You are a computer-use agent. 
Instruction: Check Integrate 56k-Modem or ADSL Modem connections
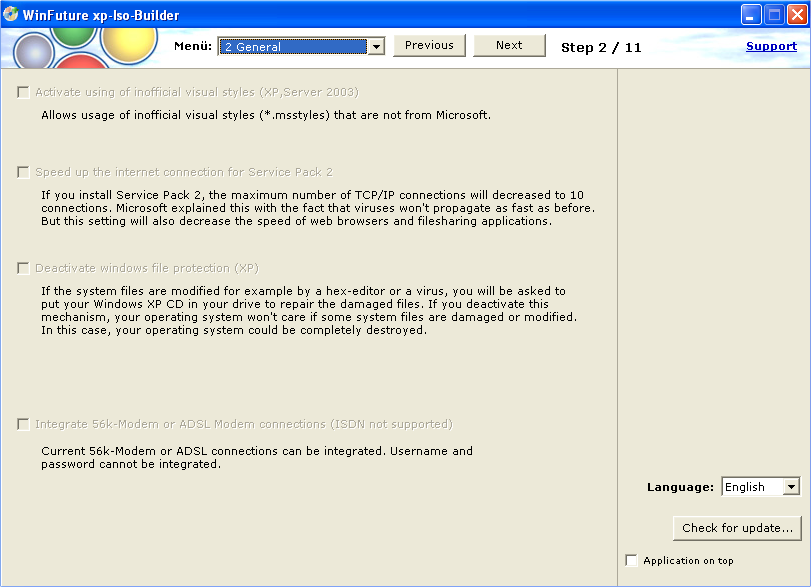pos(23,425)
